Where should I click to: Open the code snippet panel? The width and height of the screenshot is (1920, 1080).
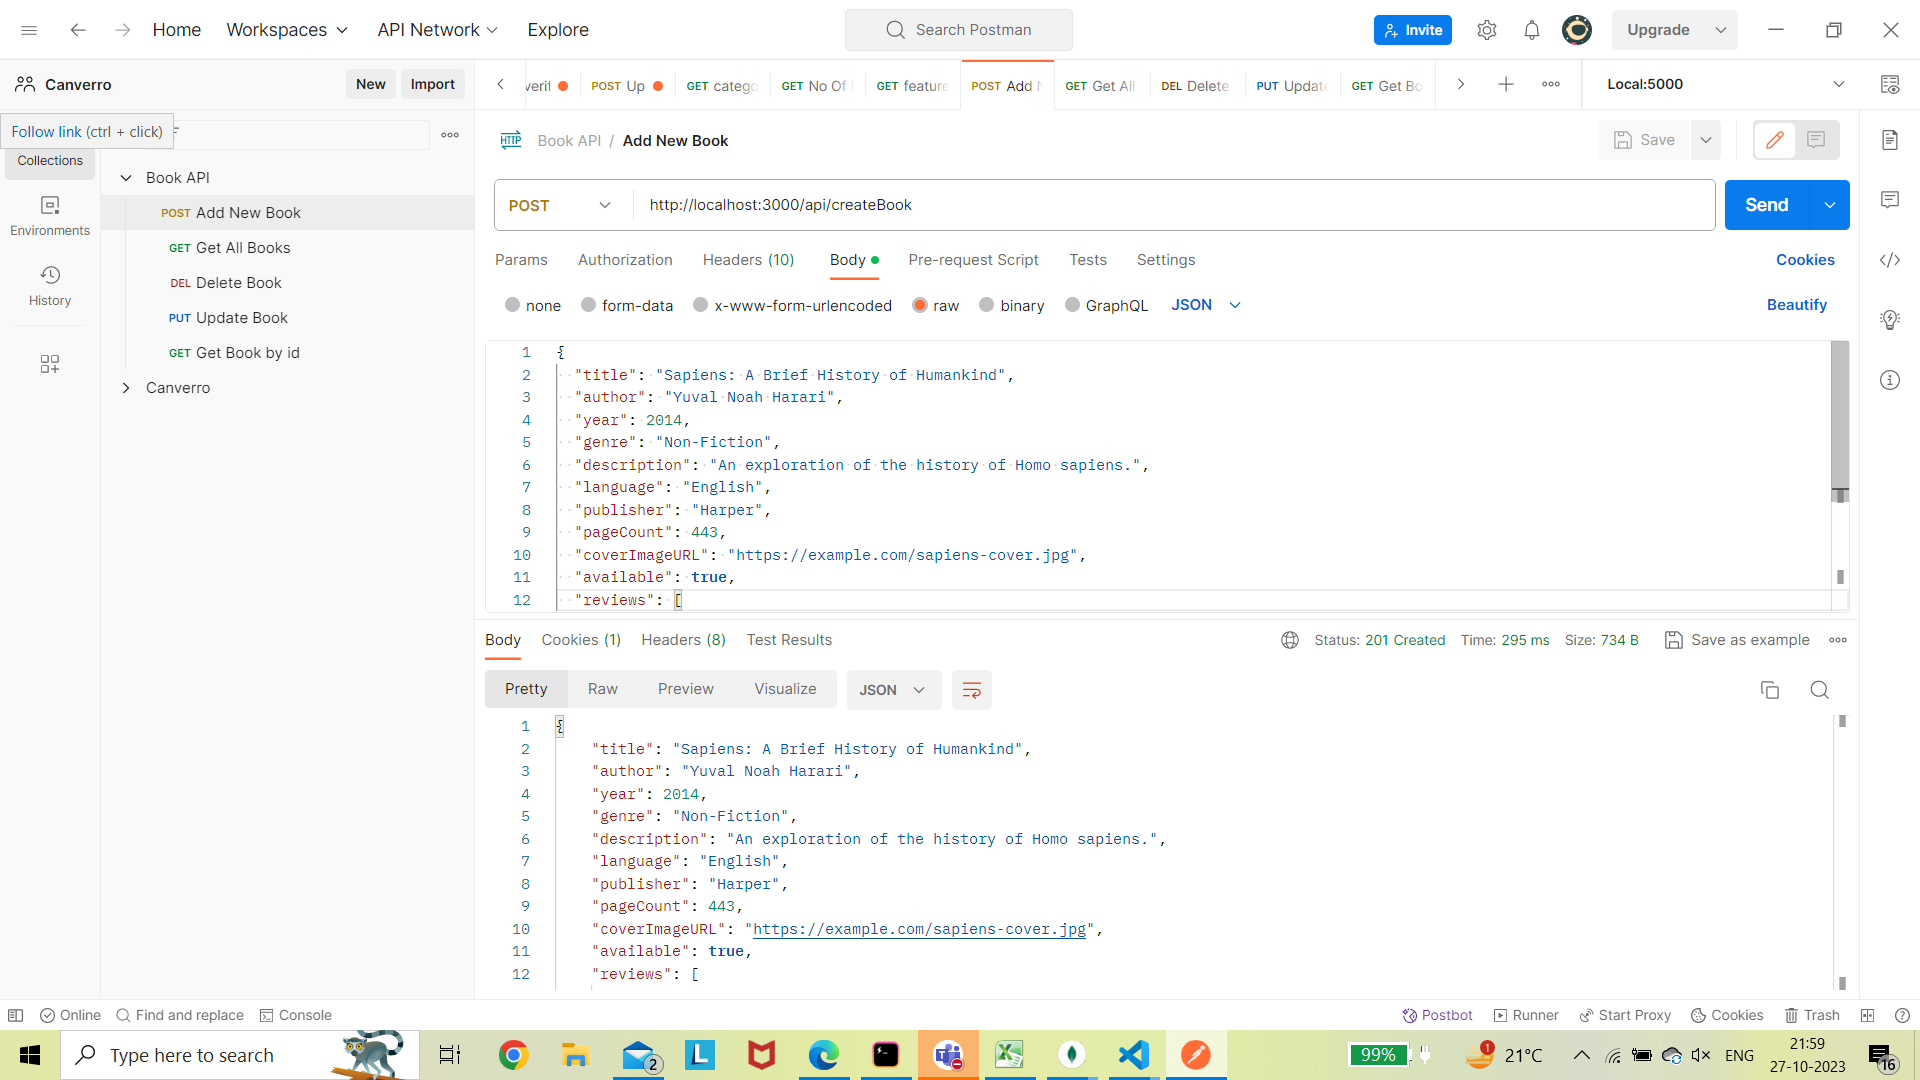1890,260
